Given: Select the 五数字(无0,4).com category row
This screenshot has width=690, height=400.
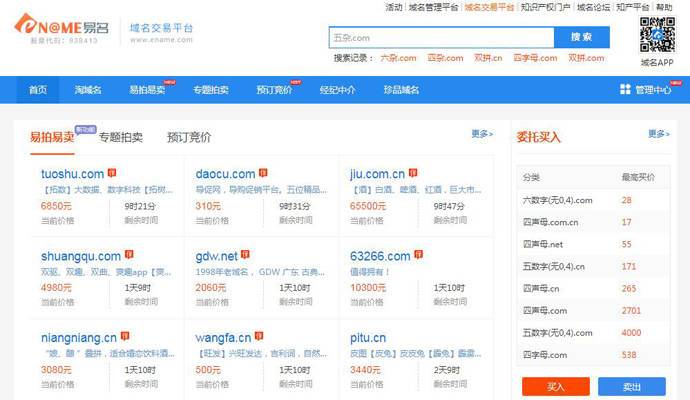Looking at the screenshot, I should (x=594, y=333).
